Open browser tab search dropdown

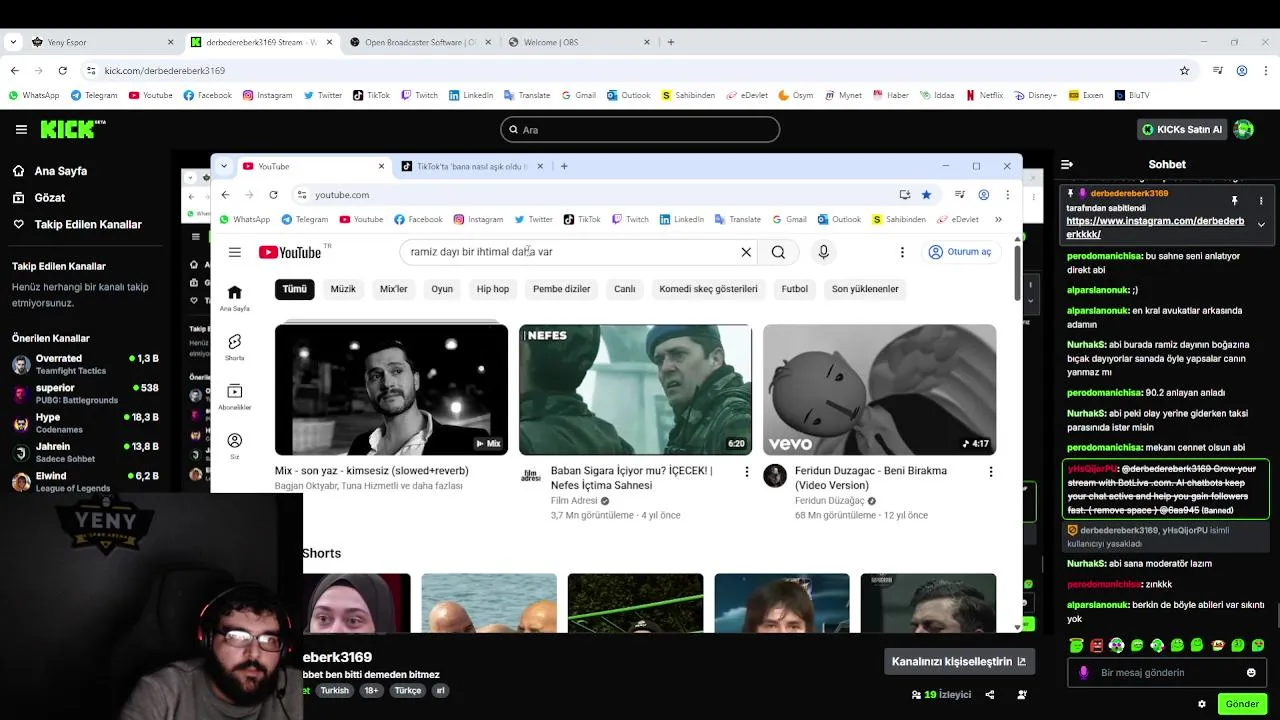[11, 42]
